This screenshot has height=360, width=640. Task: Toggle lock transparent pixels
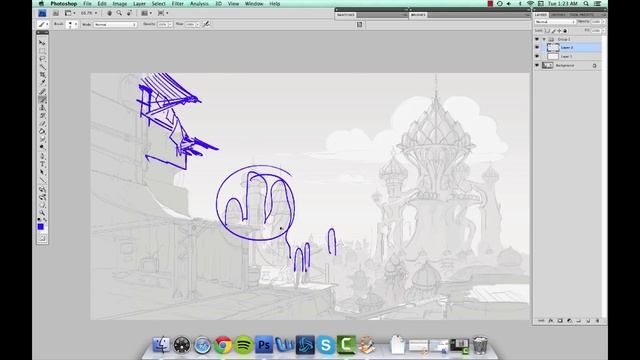[547, 31]
